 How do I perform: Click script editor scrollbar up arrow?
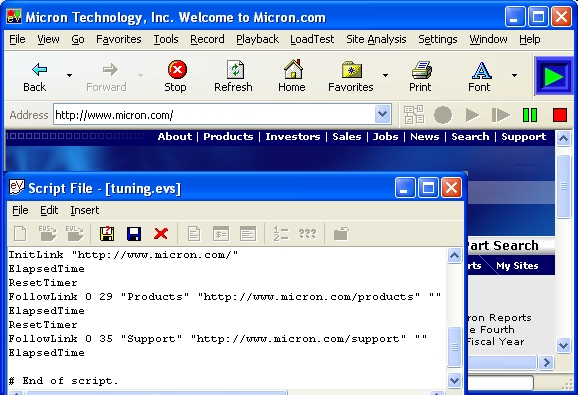454,255
